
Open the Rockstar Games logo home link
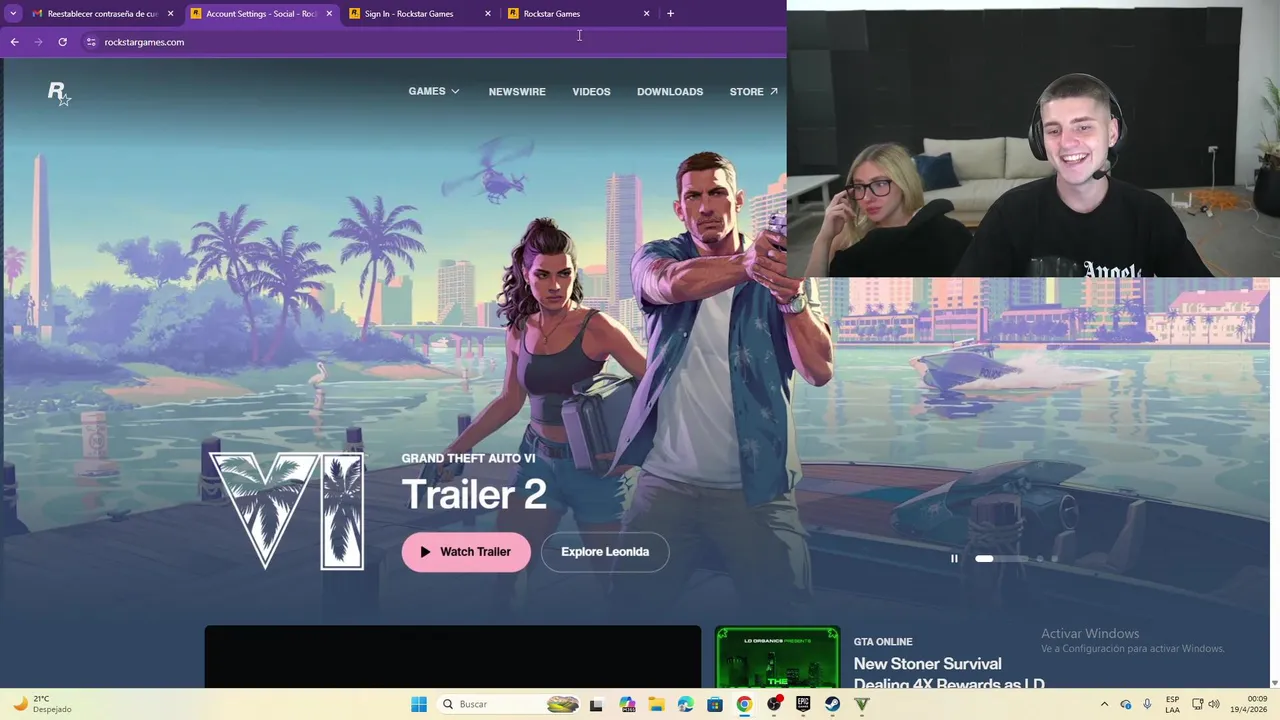point(59,93)
